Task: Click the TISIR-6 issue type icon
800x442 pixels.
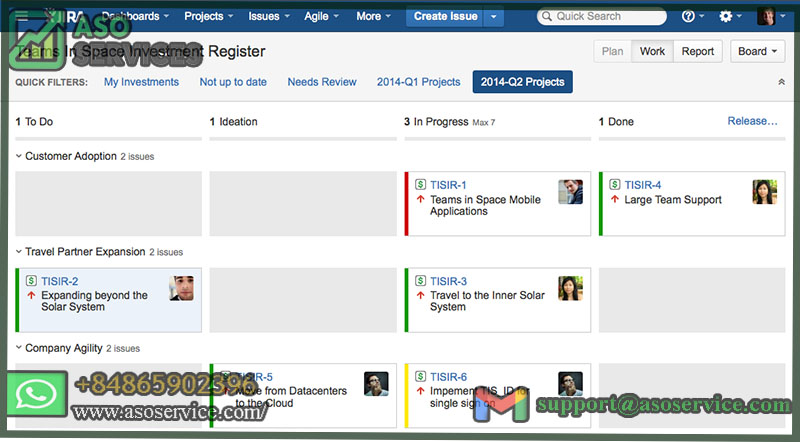Action: click(x=420, y=377)
